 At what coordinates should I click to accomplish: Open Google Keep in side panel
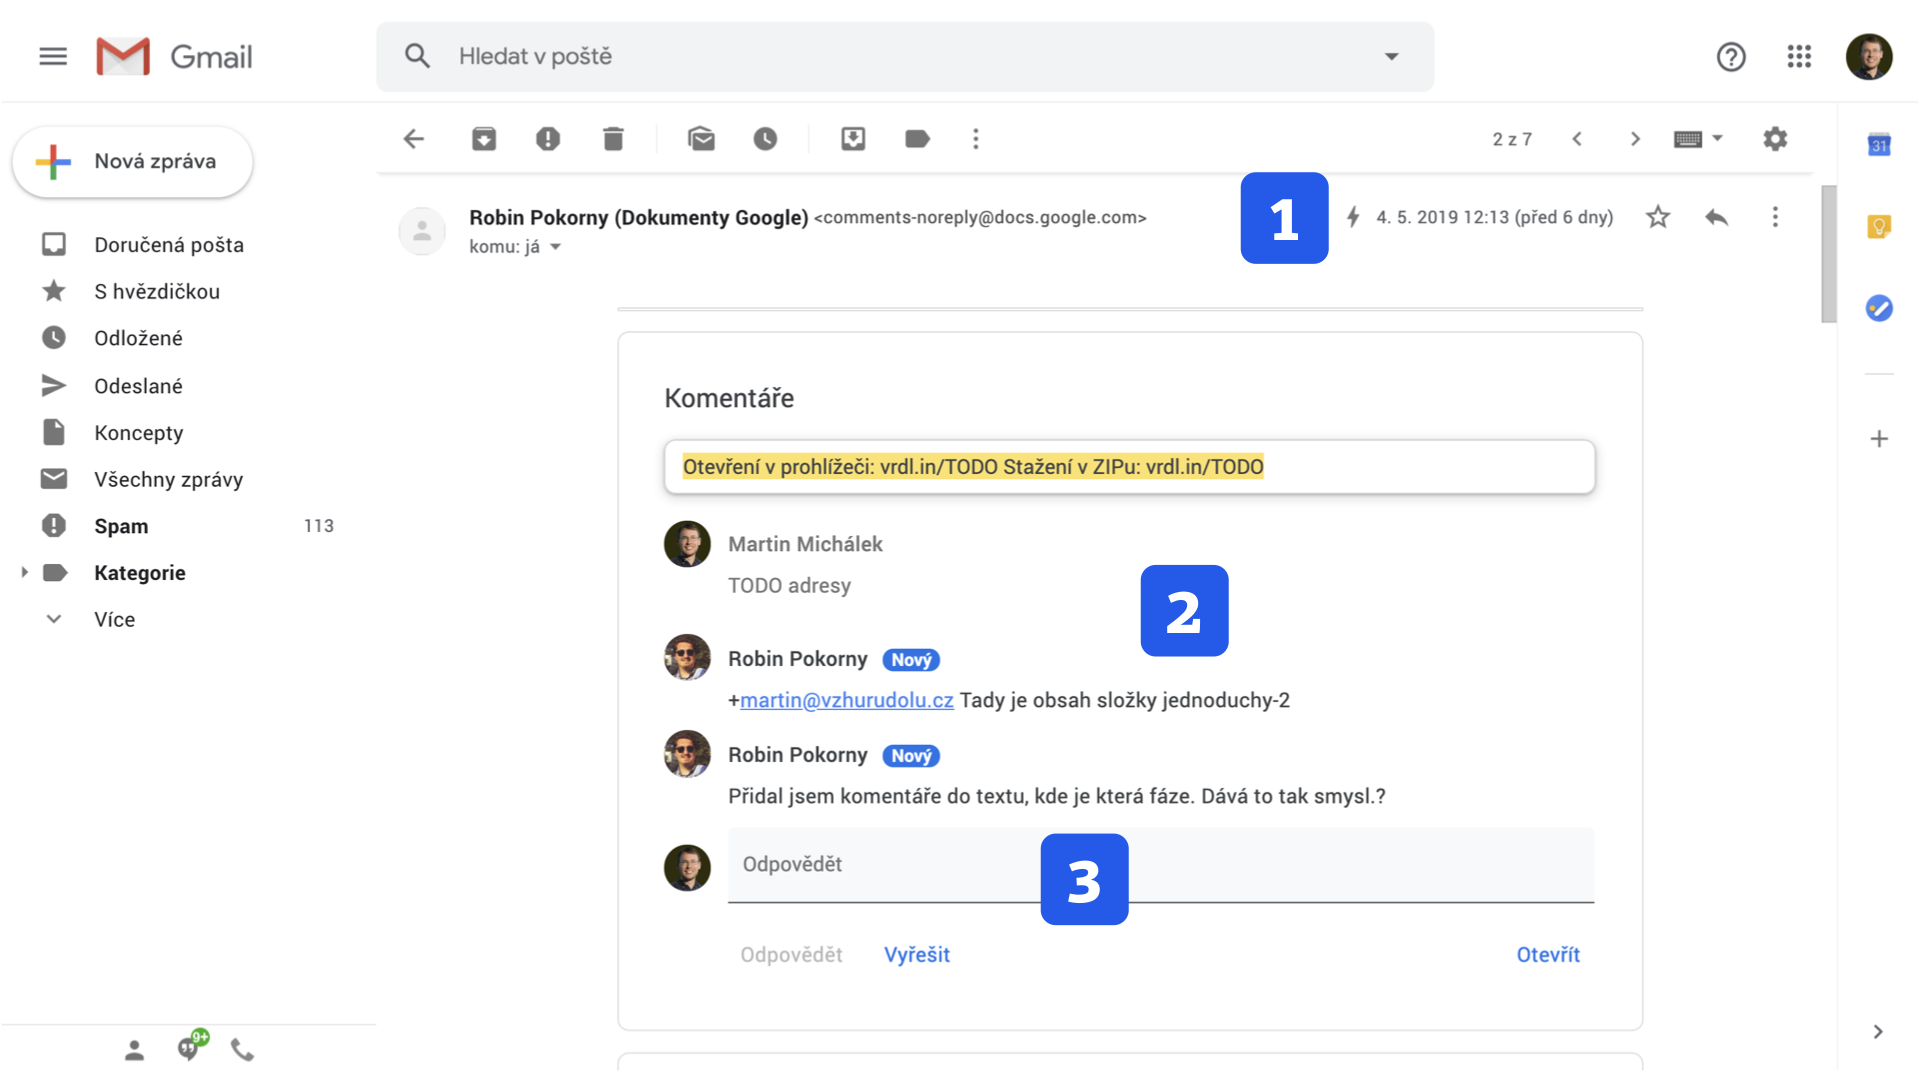coord(1879,227)
